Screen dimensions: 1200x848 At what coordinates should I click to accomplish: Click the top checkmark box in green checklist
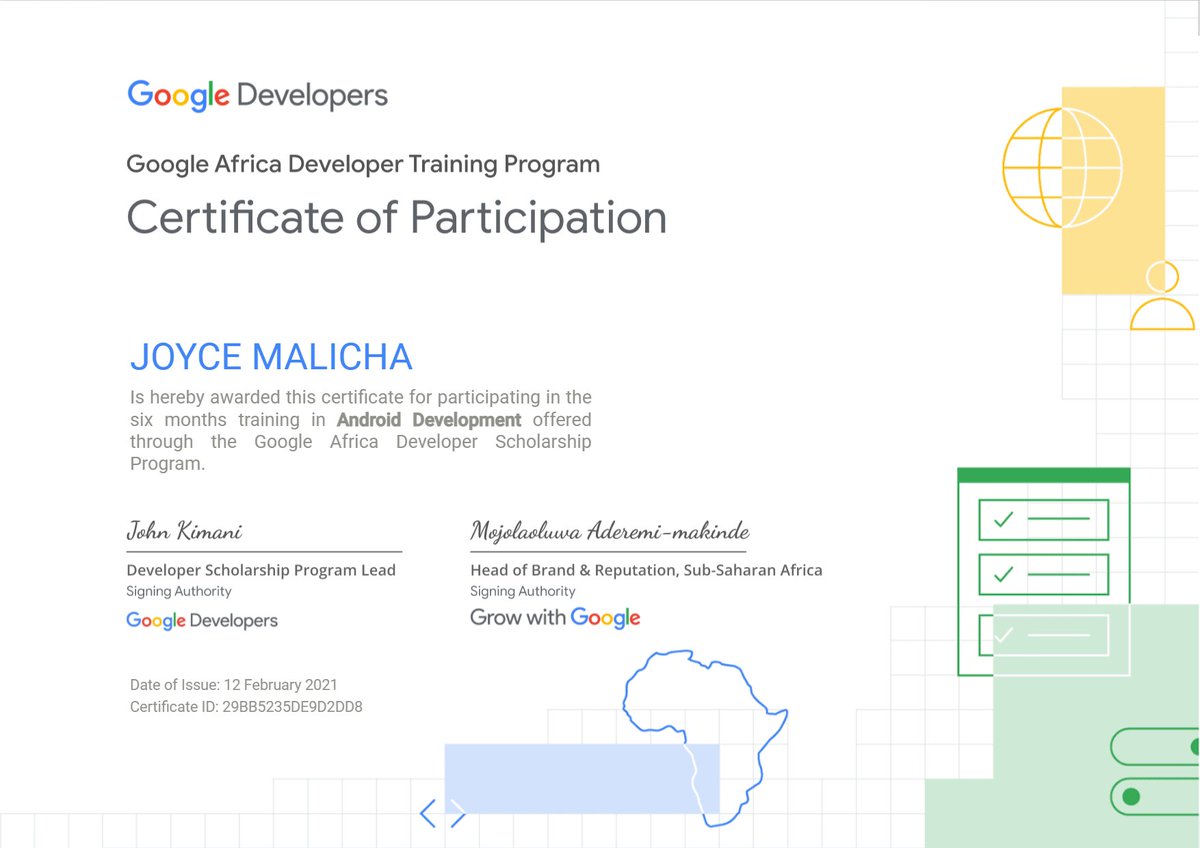pos(1044,520)
